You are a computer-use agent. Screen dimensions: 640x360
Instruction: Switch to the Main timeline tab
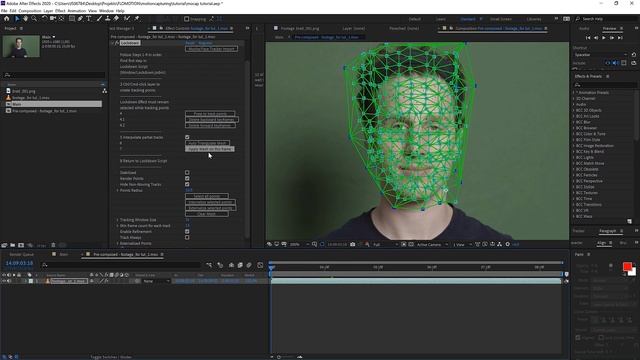click(64, 254)
